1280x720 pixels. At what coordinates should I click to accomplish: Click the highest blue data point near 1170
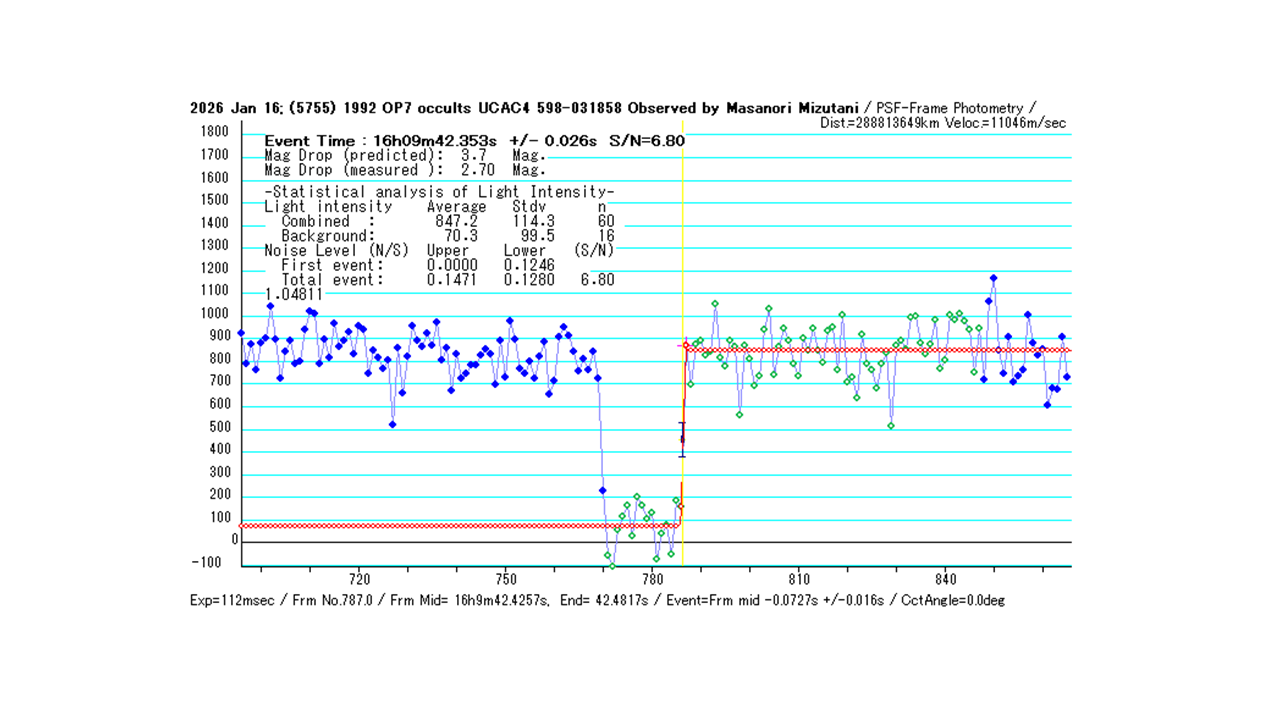(993, 278)
